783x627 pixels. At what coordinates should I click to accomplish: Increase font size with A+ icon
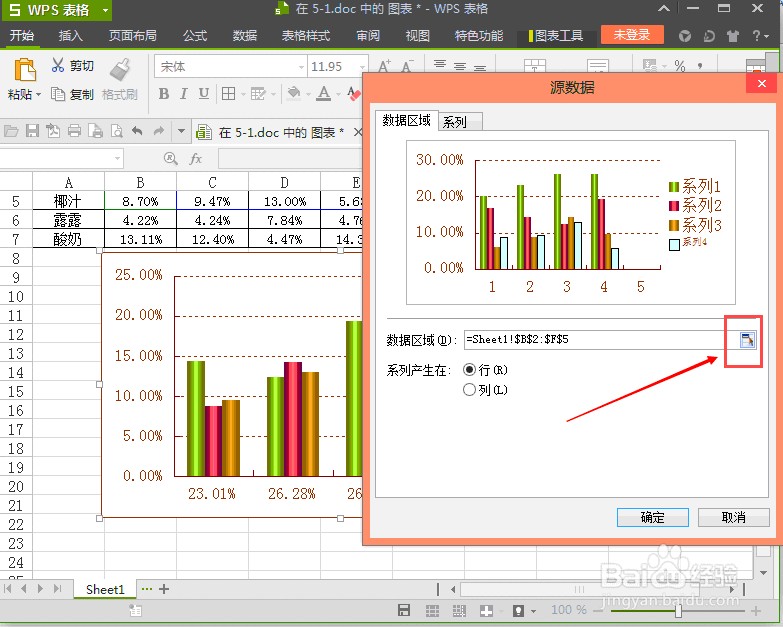(384, 66)
